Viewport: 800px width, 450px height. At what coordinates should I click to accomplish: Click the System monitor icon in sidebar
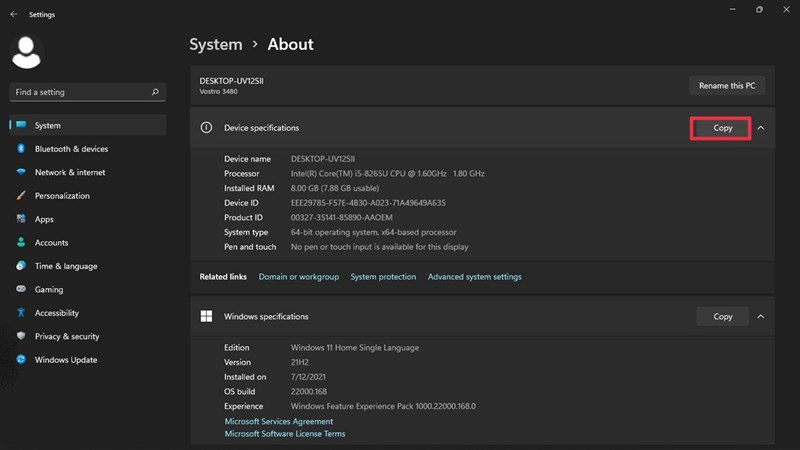[21, 125]
